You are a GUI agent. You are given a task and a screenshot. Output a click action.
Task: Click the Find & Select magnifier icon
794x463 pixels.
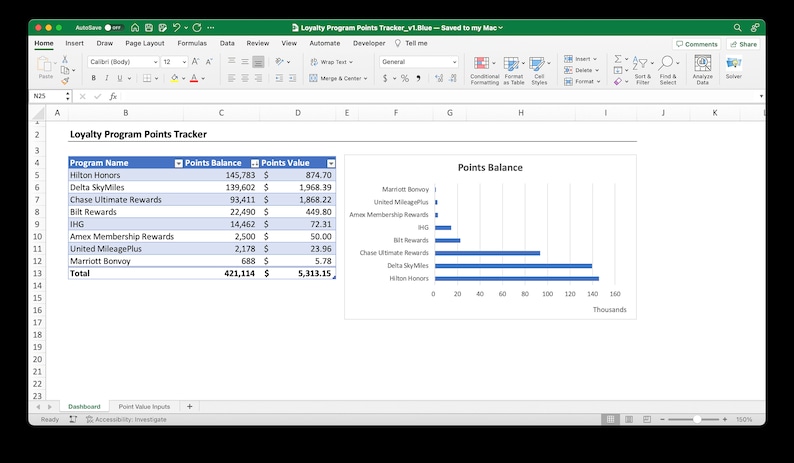coord(666,63)
